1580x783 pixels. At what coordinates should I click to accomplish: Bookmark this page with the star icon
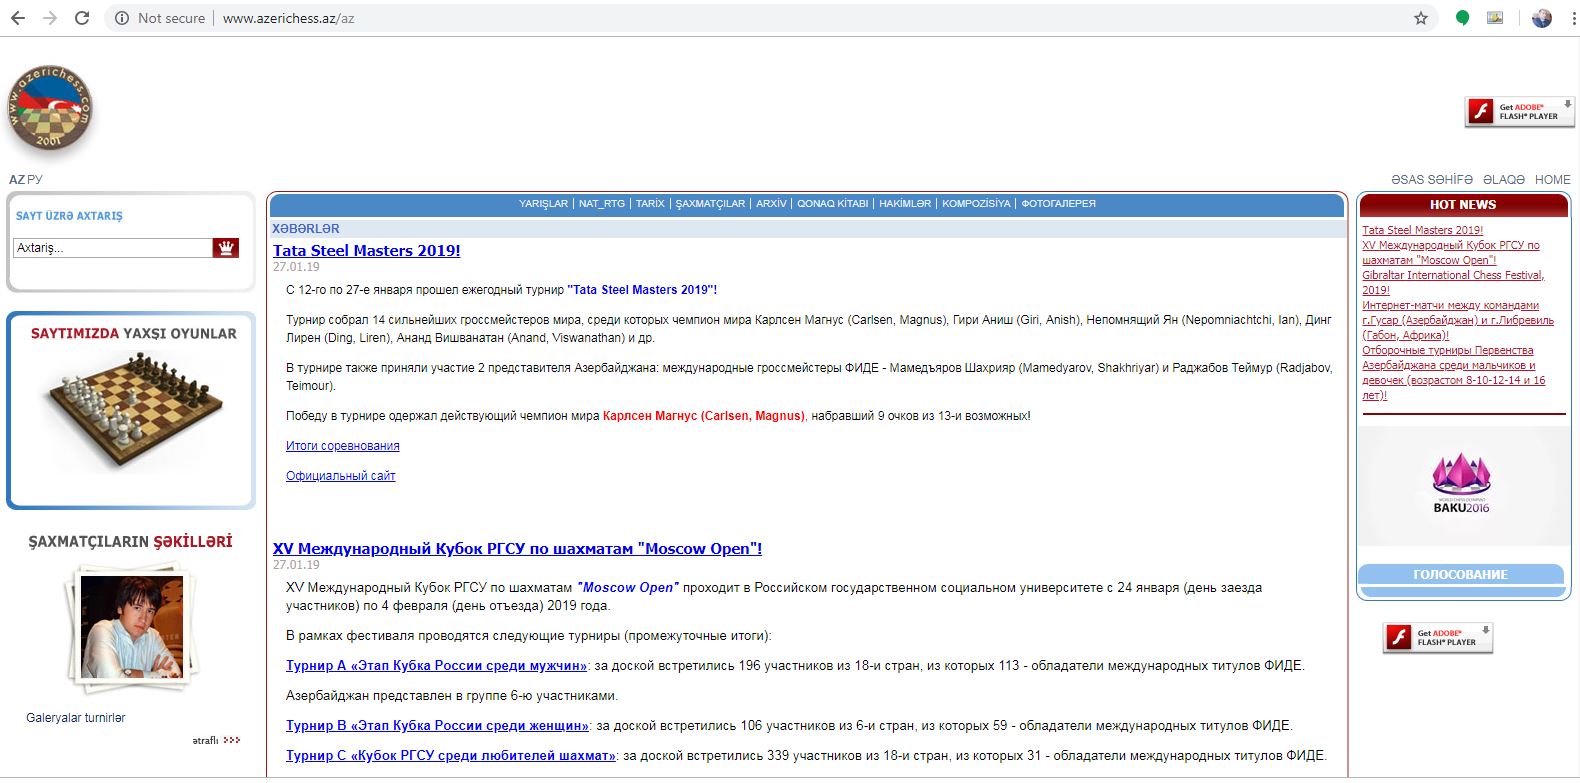pyautogui.click(x=1420, y=18)
